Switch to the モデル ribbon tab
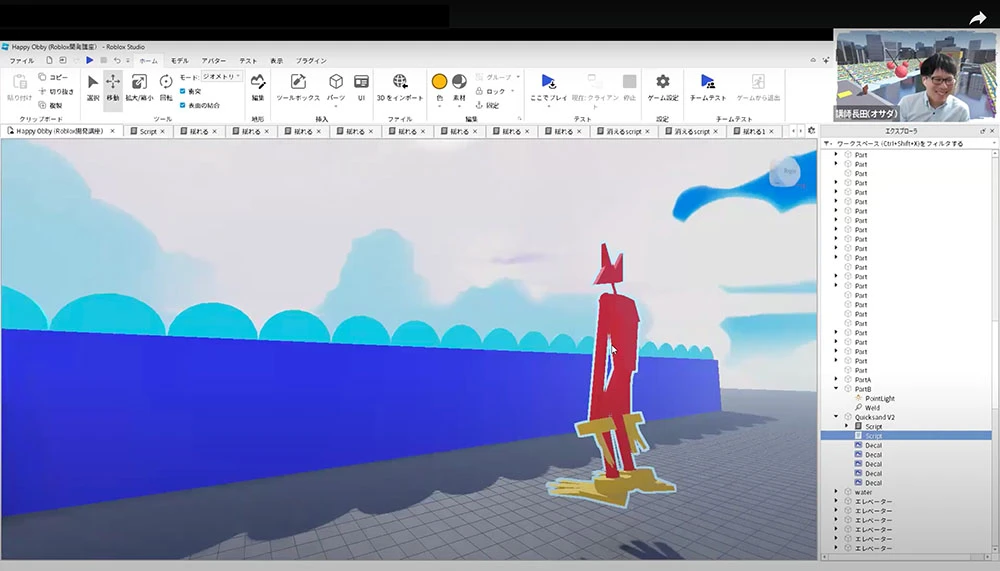Viewport: 1000px width, 571px height. click(179, 61)
